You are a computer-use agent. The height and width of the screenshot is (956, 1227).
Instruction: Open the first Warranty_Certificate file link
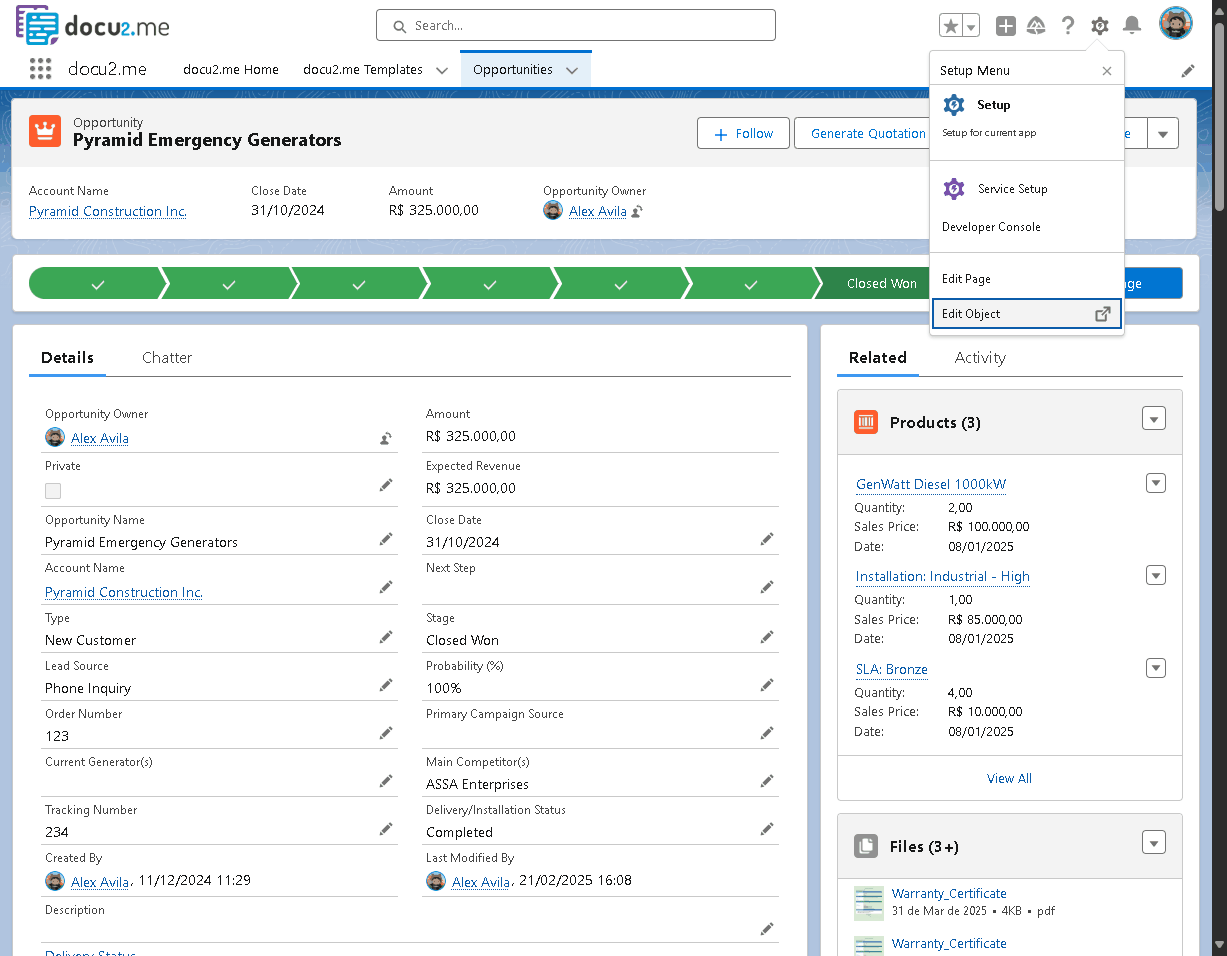pyautogui.click(x=949, y=894)
